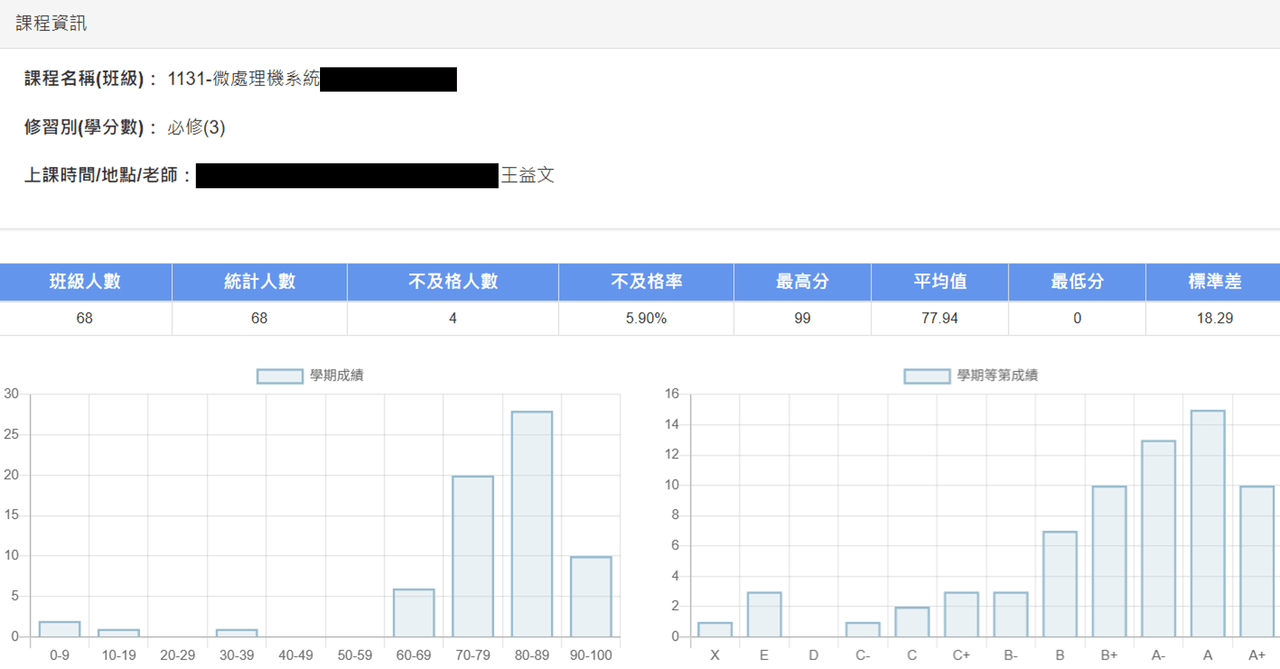Select the 90-100 score bar
The image size is (1280, 669).
pos(591,597)
